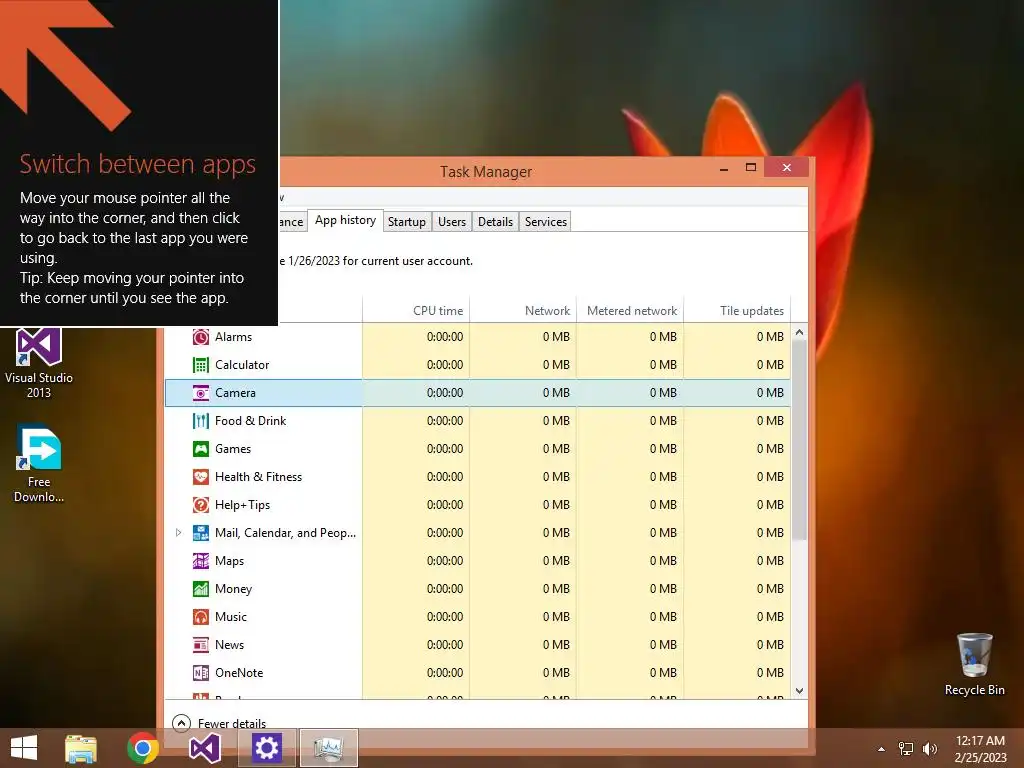Show hidden icons in system tray

881,749
